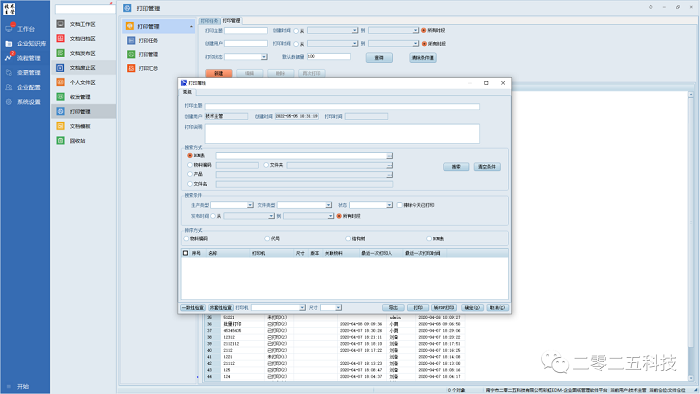This screenshot has height=394, width=700.
Task: Tick the 排除今天已打印 checkbox
Action: 400,205
